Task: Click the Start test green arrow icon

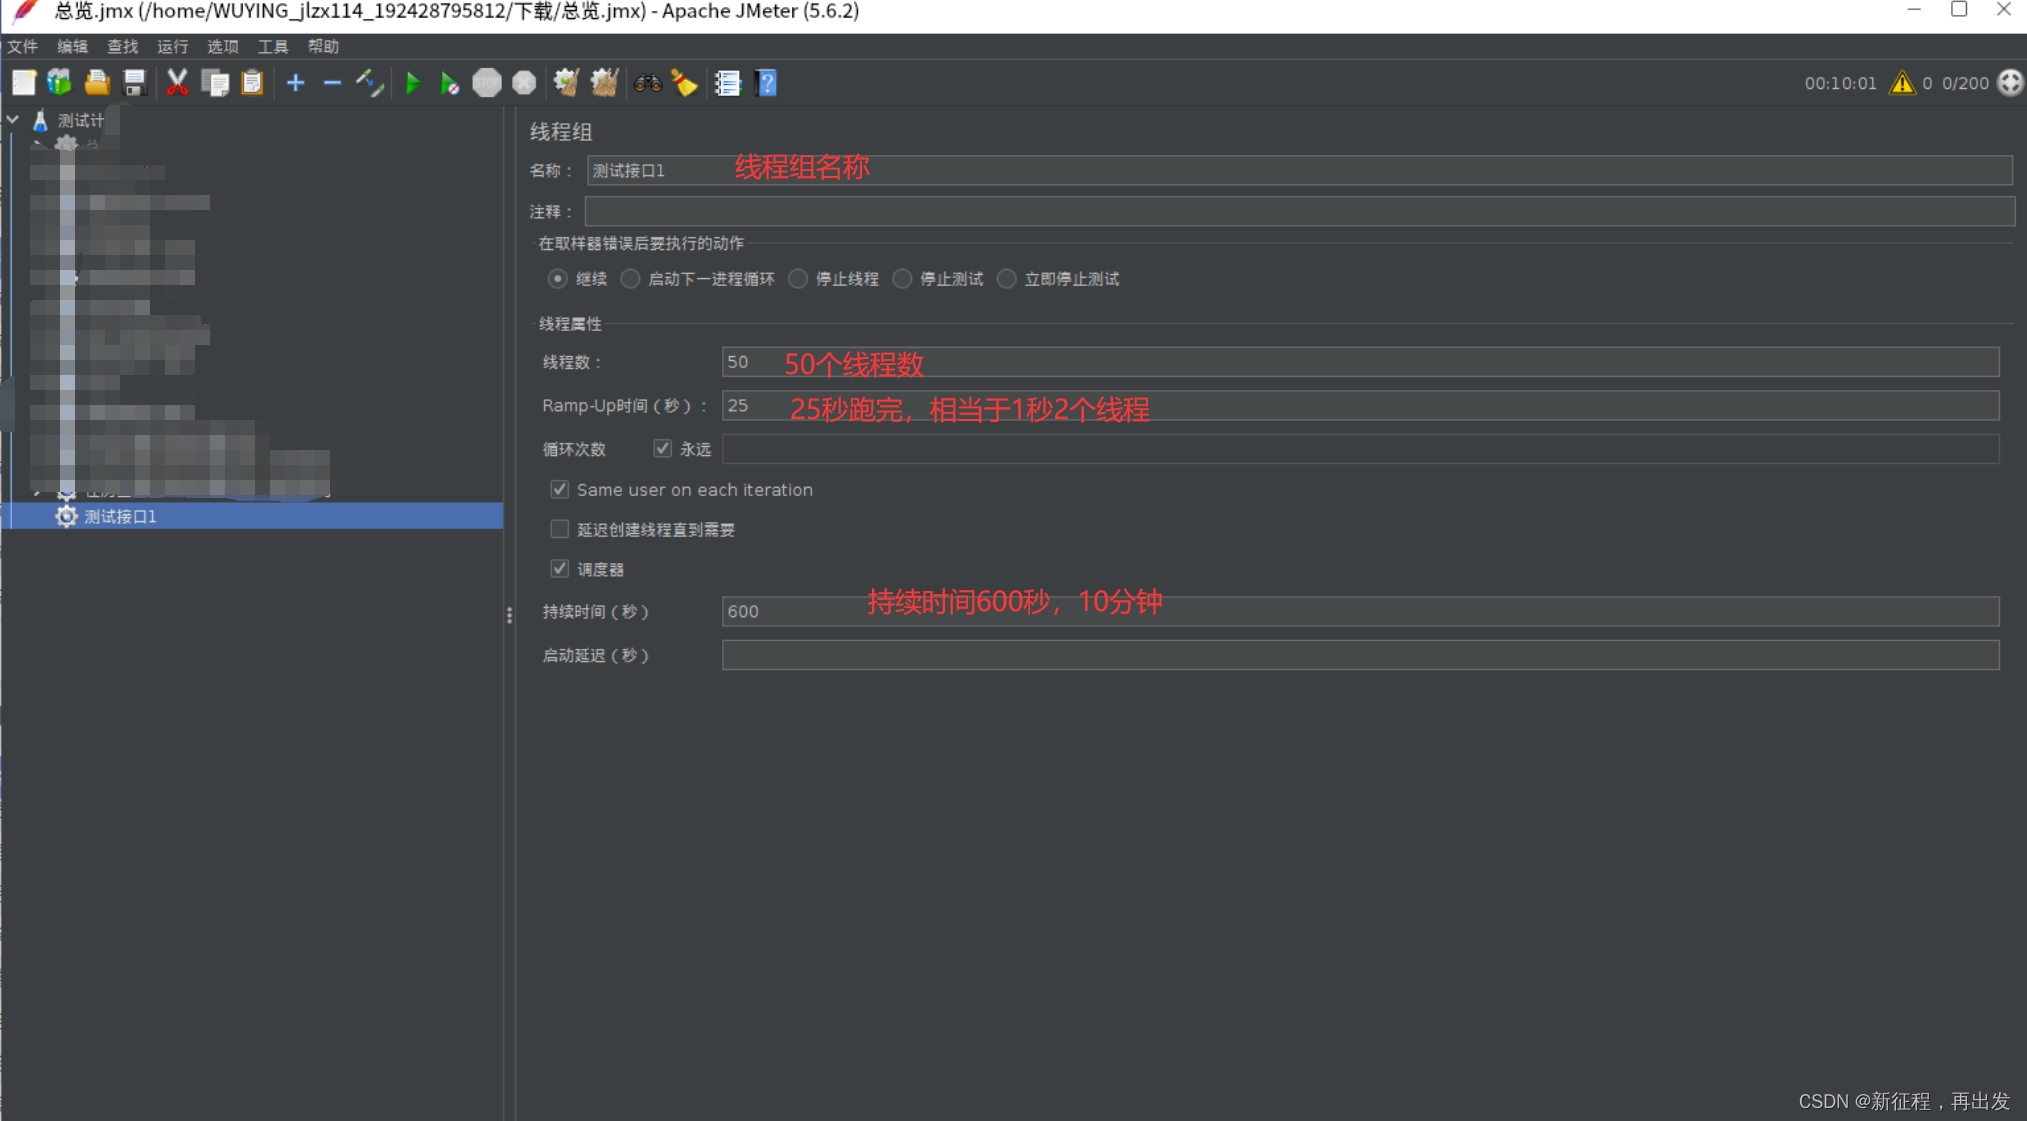Action: [x=412, y=83]
